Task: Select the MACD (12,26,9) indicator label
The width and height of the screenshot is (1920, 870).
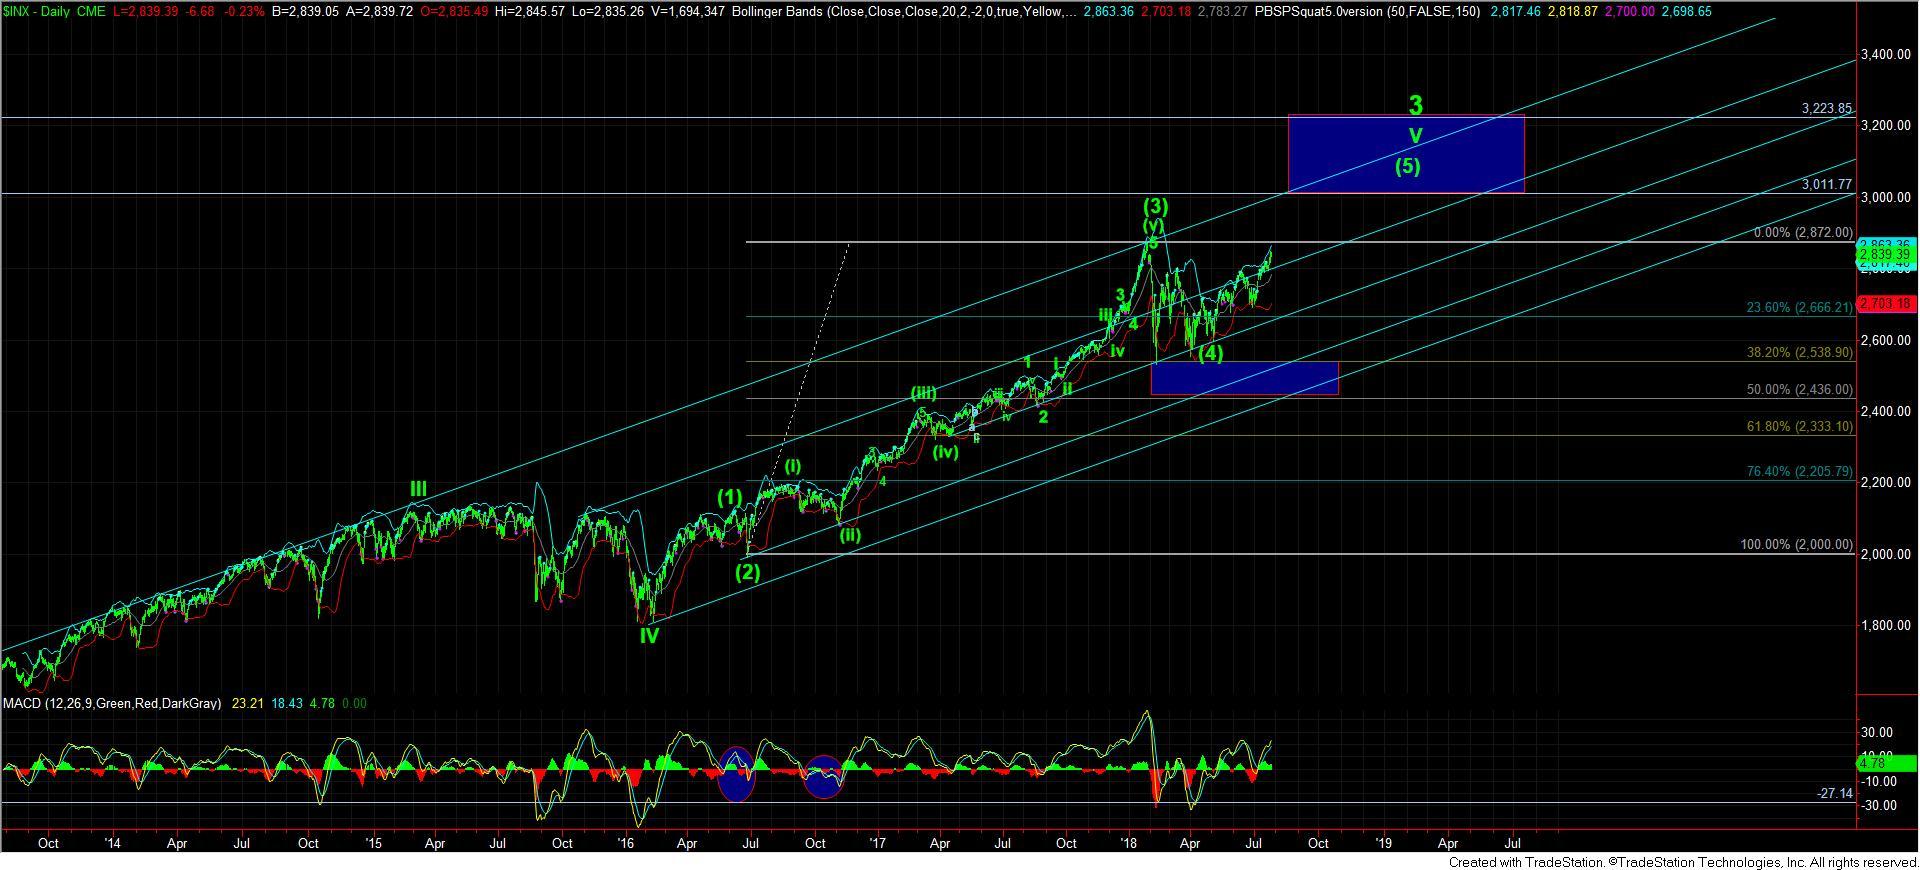Action: pos(112,704)
